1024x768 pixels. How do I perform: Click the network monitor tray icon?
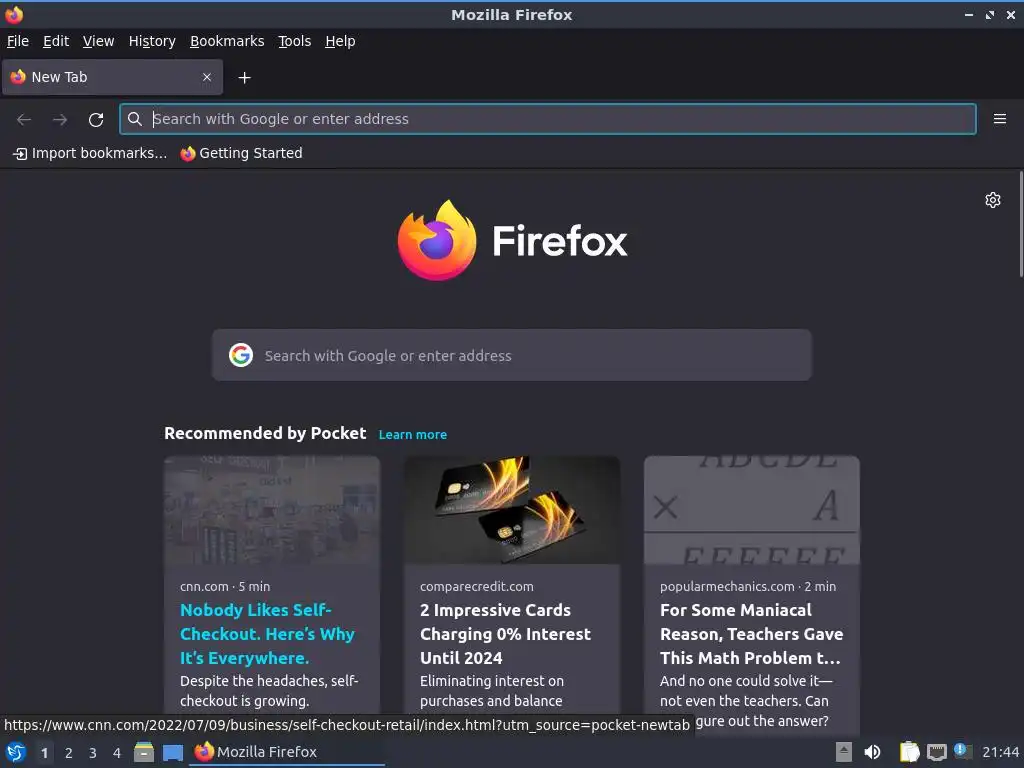click(936, 752)
